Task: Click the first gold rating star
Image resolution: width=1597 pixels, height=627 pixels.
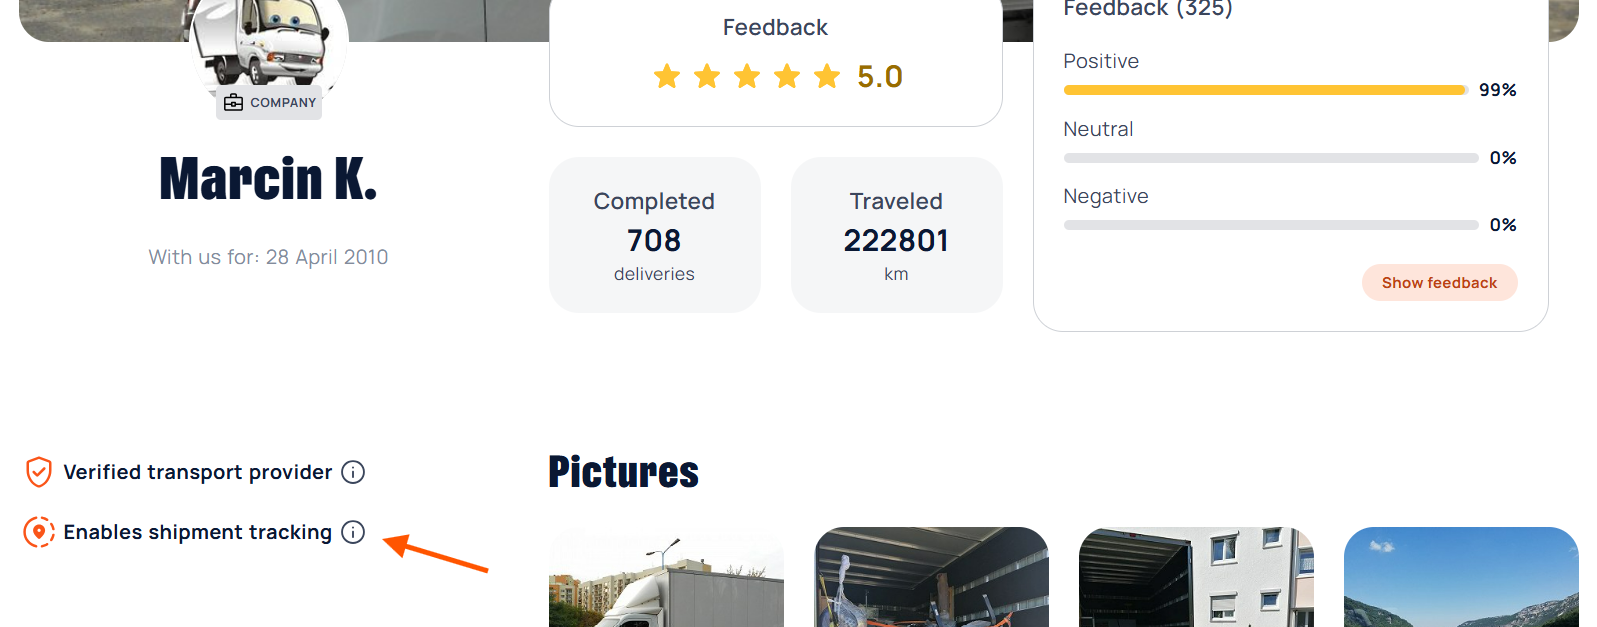Action: (x=667, y=76)
